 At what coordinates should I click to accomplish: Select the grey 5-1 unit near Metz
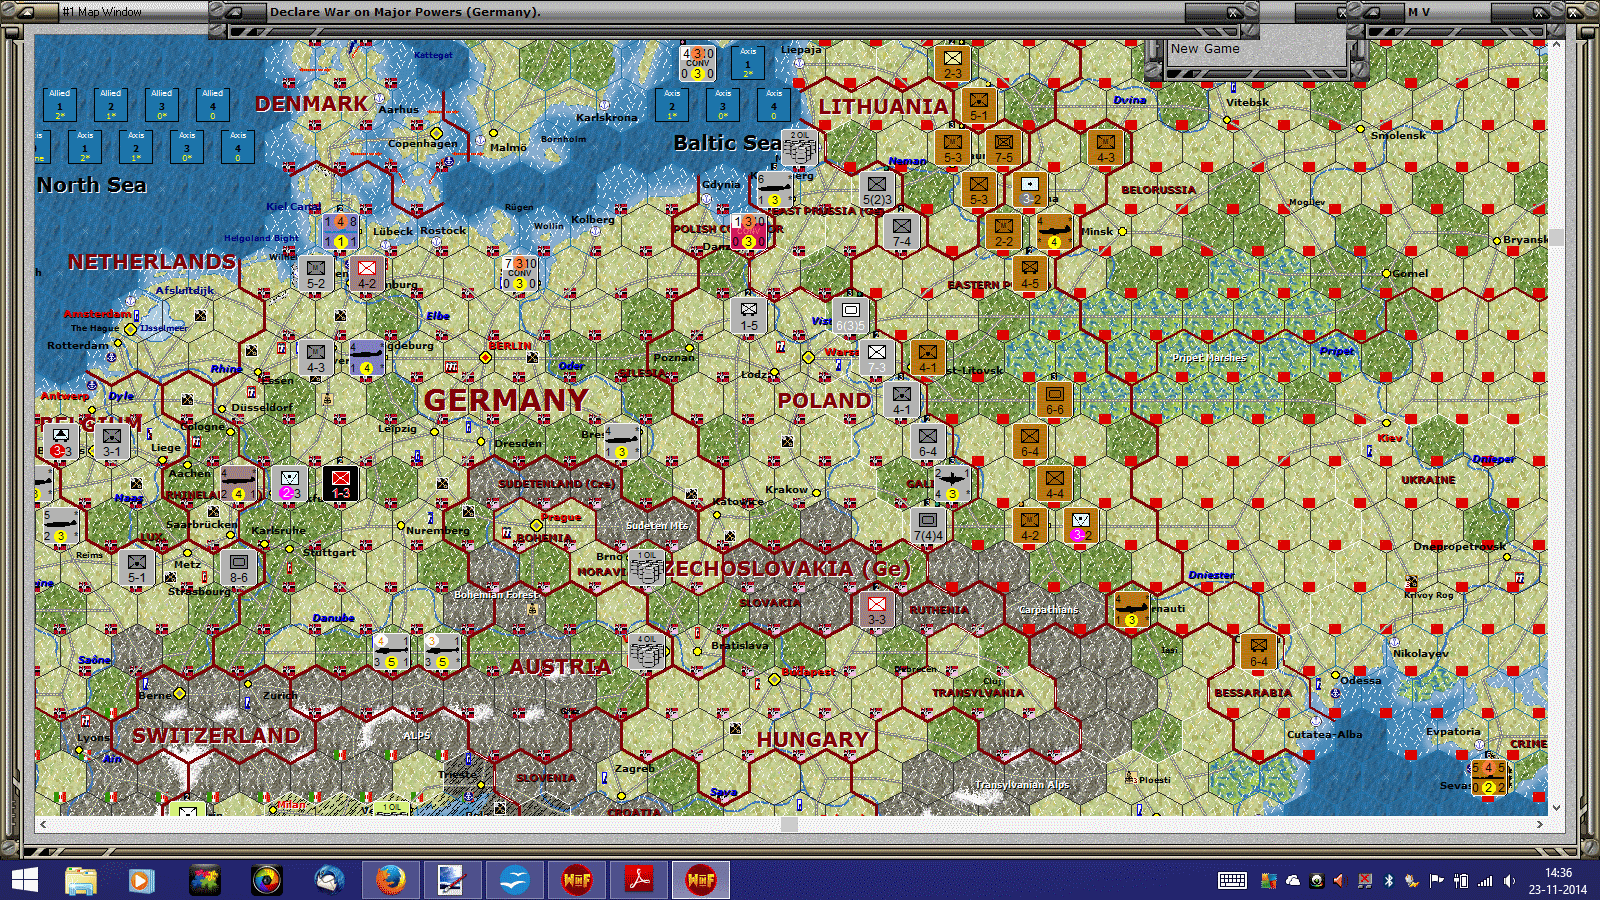pos(137,567)
